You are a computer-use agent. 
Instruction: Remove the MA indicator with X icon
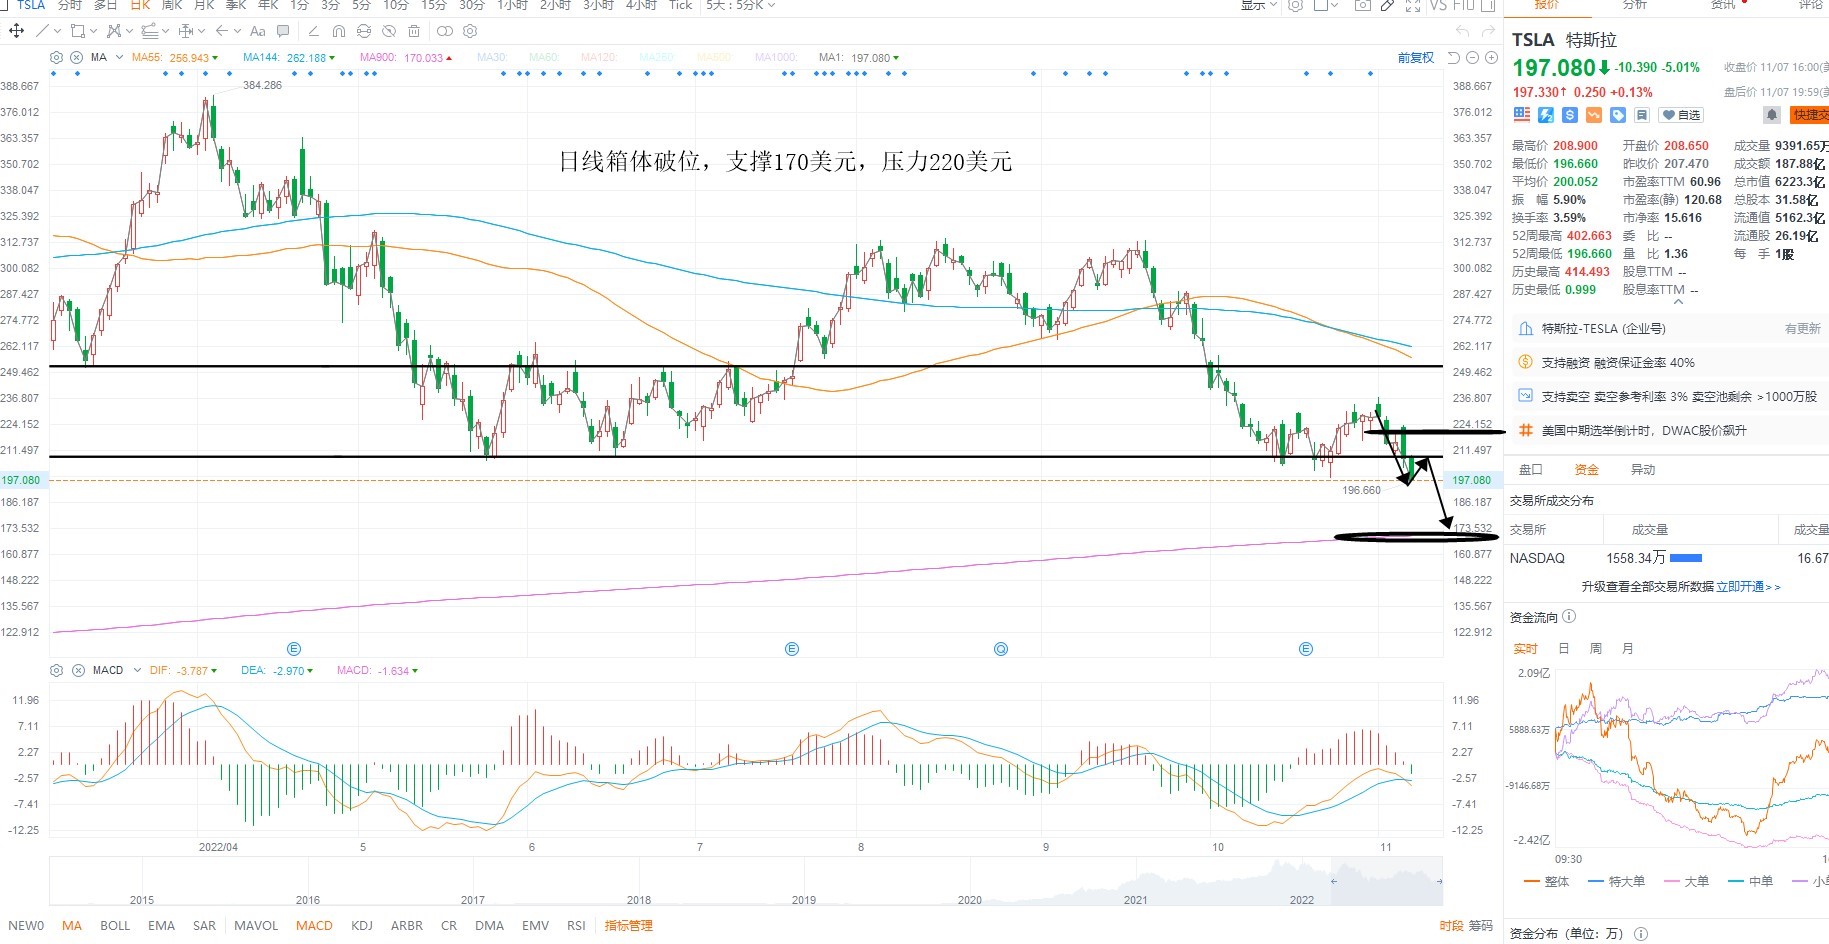pos(76,57)
